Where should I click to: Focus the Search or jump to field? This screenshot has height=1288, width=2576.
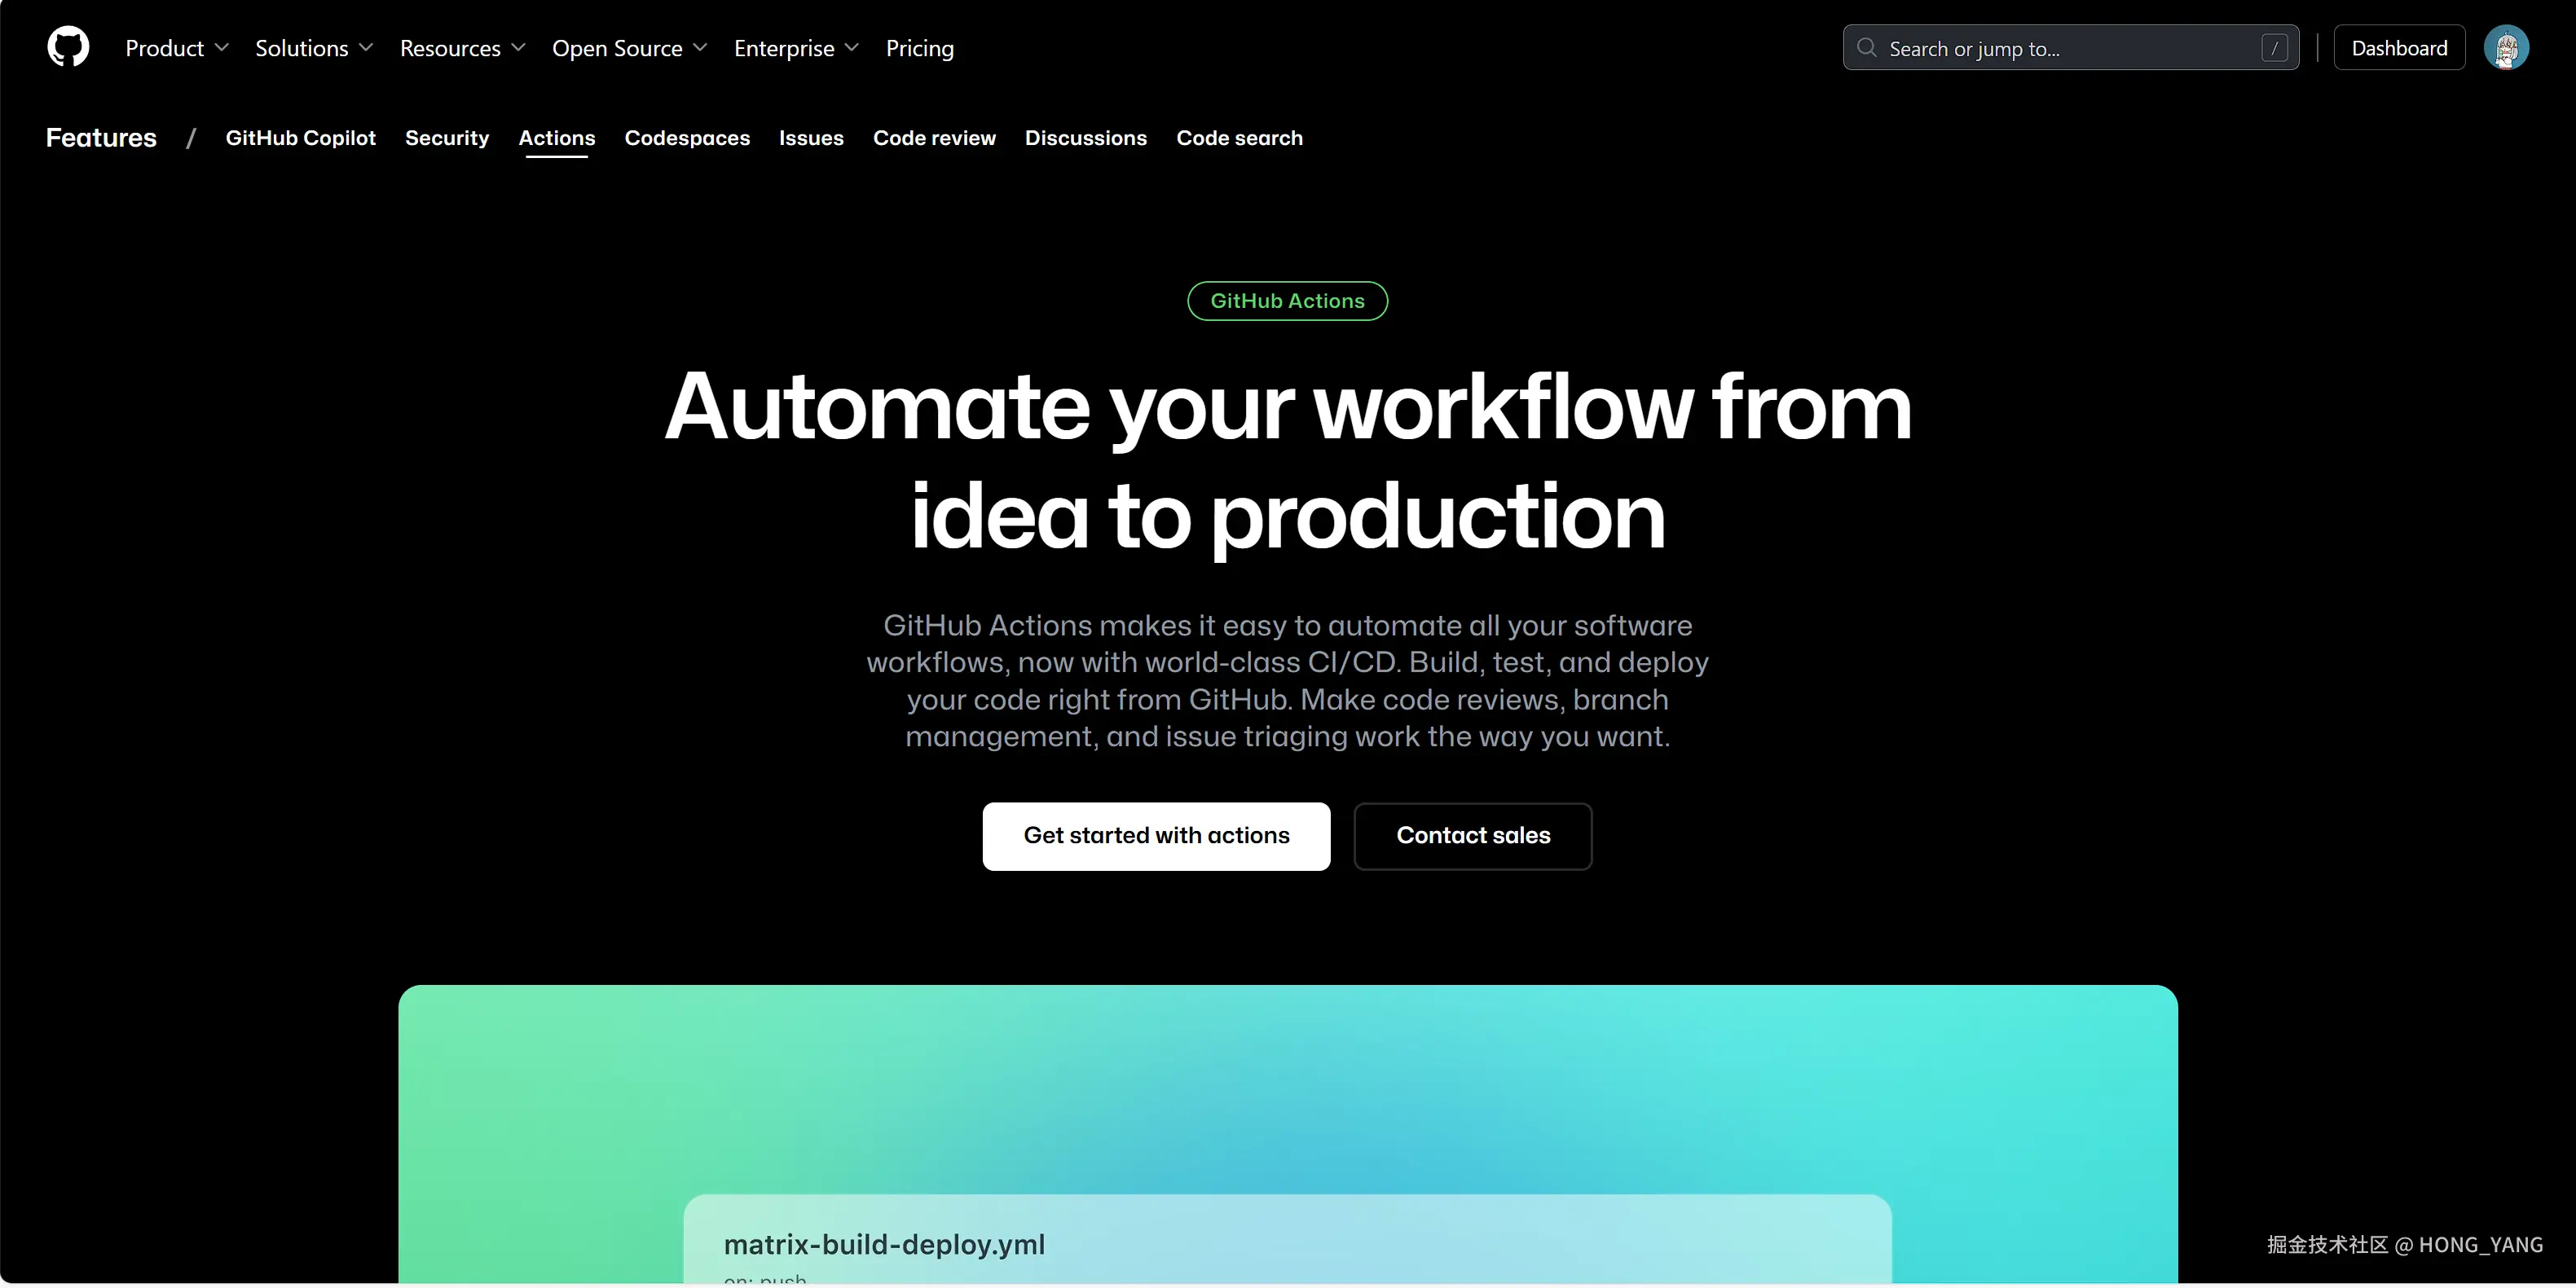2060,48
